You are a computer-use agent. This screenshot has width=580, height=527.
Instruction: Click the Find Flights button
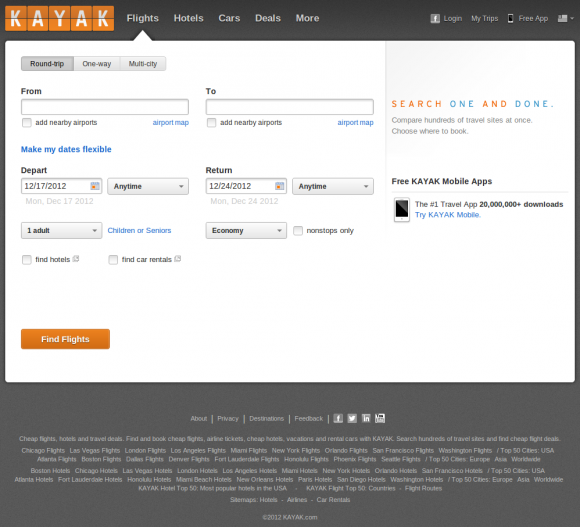click(x=65, y=339)
